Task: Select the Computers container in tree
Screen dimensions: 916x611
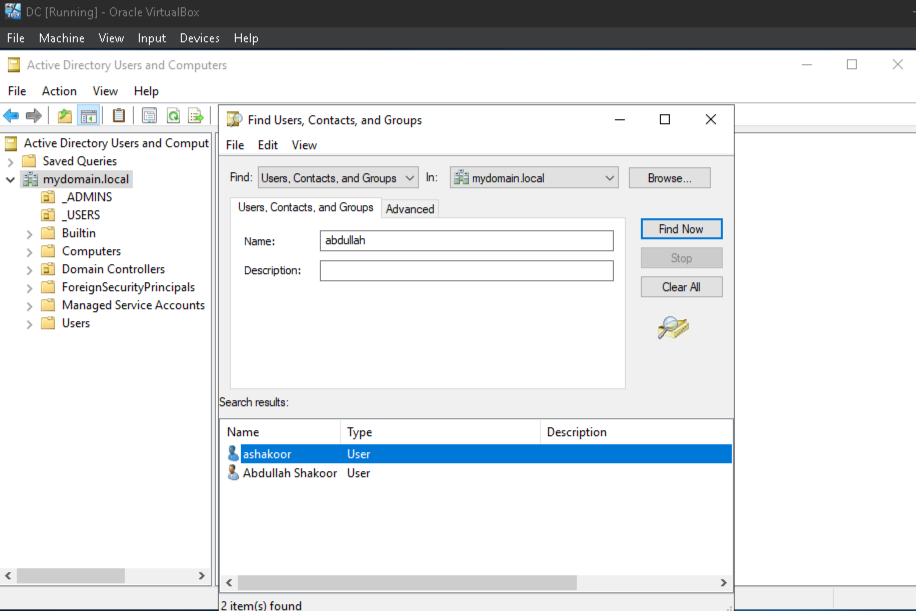Action: click(91, 251)
